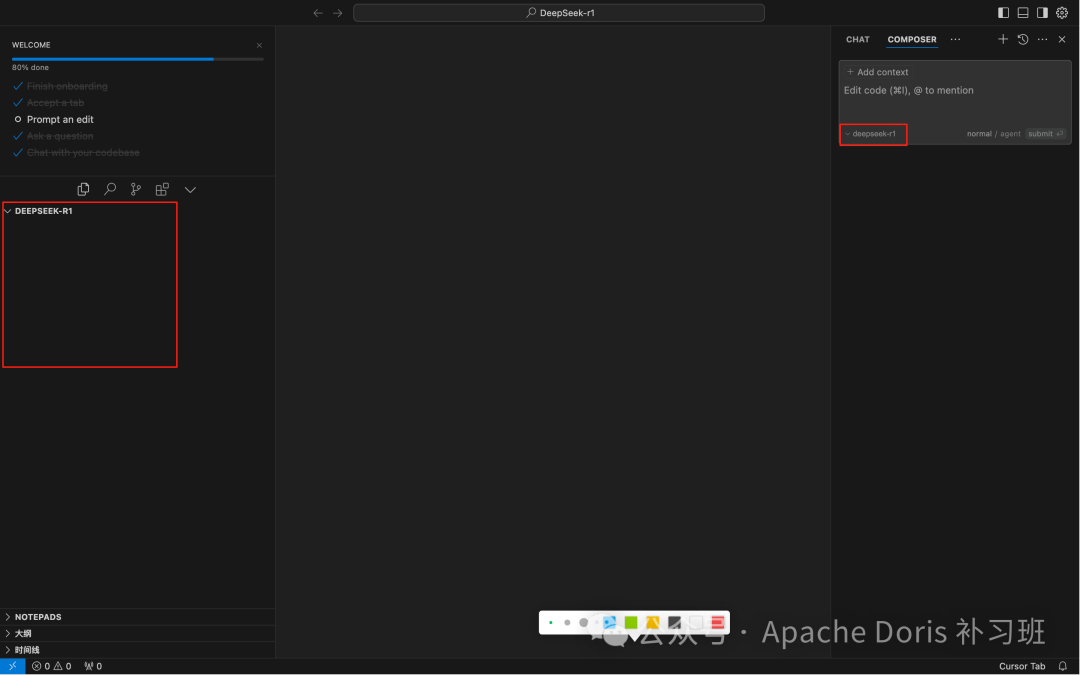
Task: Pick the green color swatch
Action: pos(631,623)
